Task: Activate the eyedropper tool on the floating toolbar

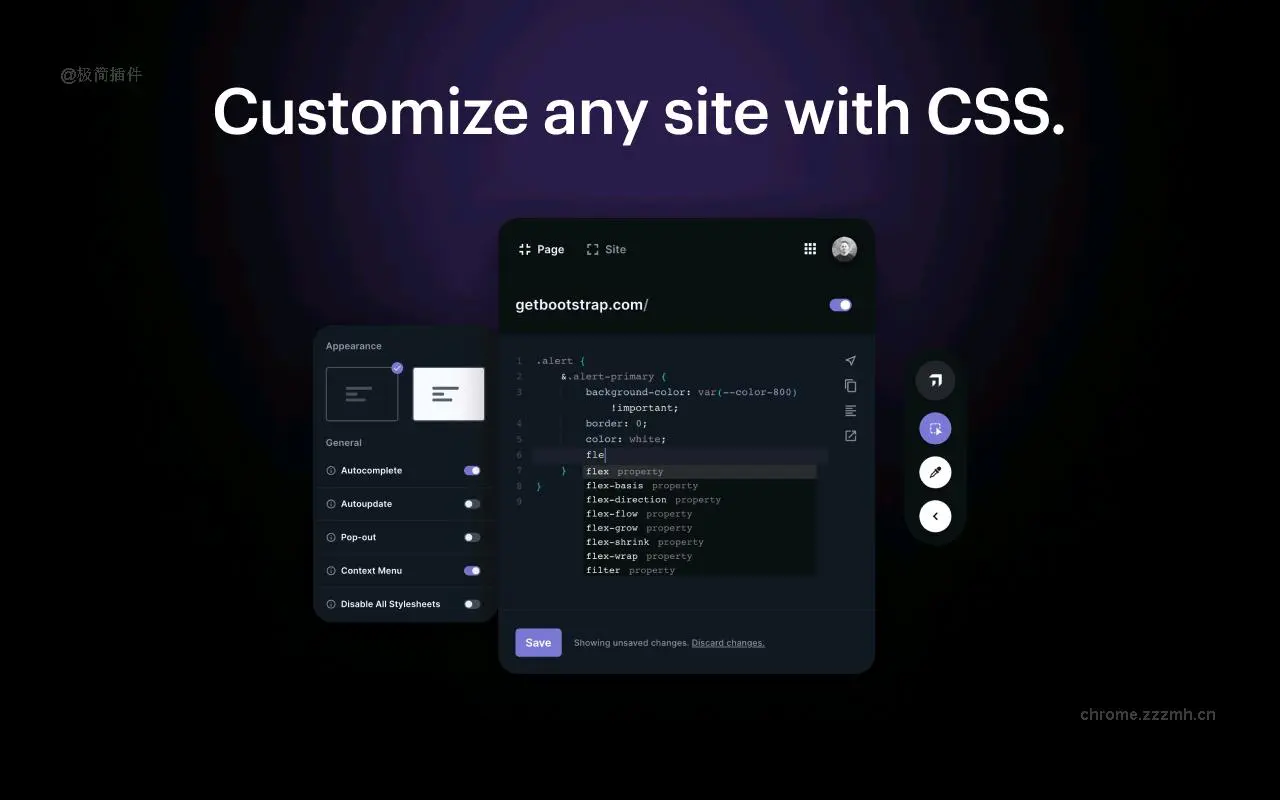Action: coord(935,472)
